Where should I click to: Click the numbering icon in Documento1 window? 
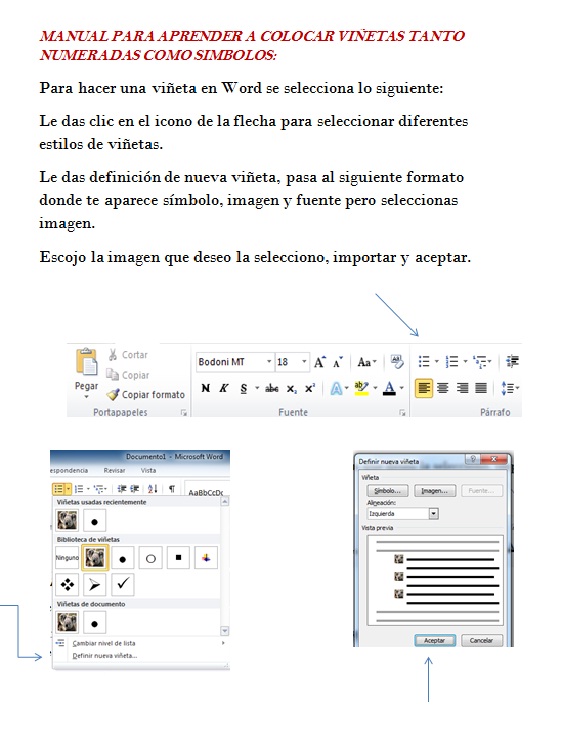point(79,489)
